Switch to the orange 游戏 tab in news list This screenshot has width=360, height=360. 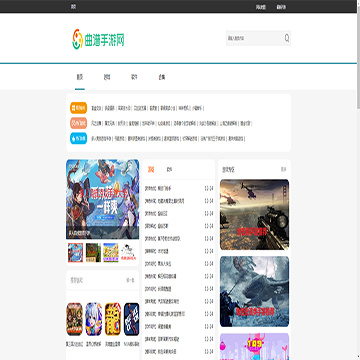151,170
